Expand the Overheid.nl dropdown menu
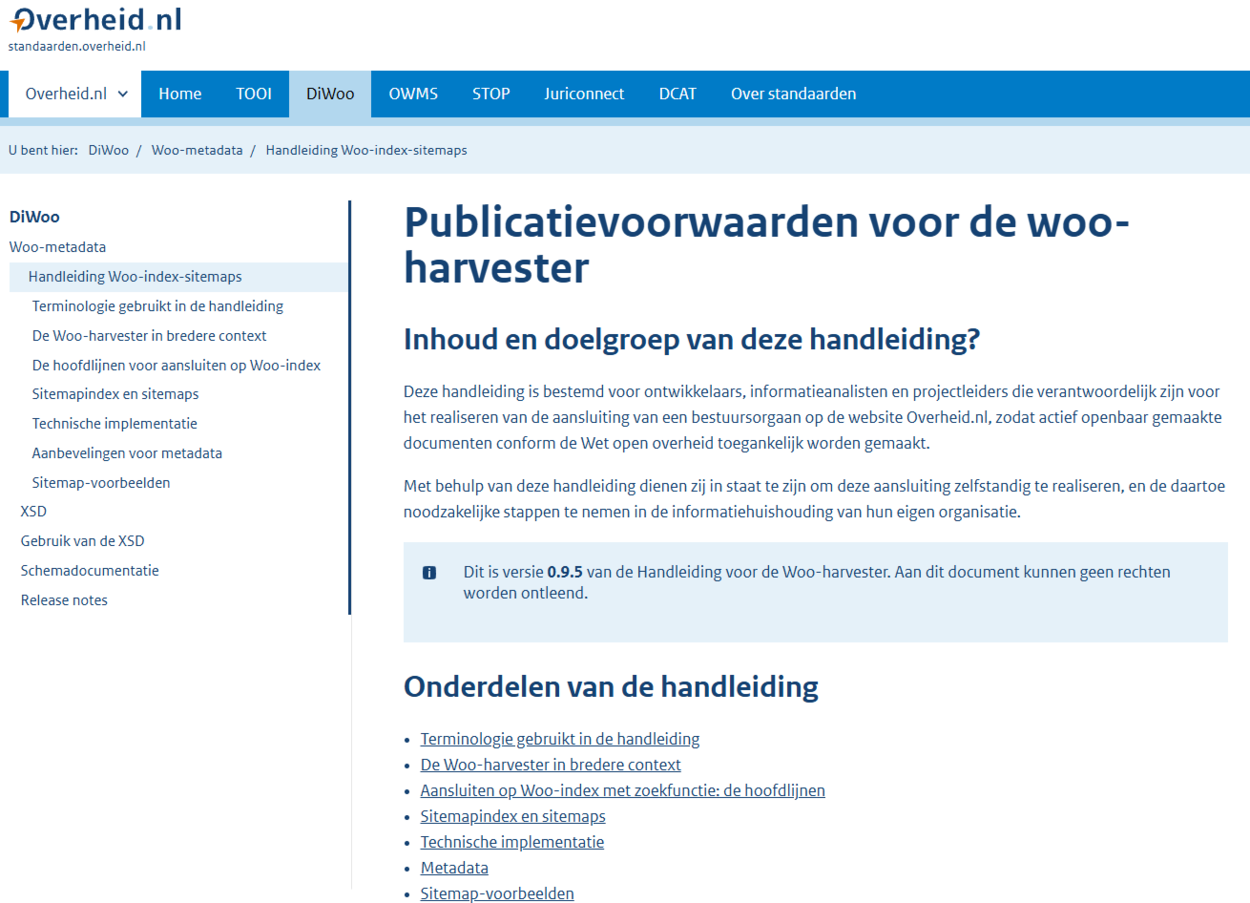Screen dimensions: 1250x903 point(76,94)
